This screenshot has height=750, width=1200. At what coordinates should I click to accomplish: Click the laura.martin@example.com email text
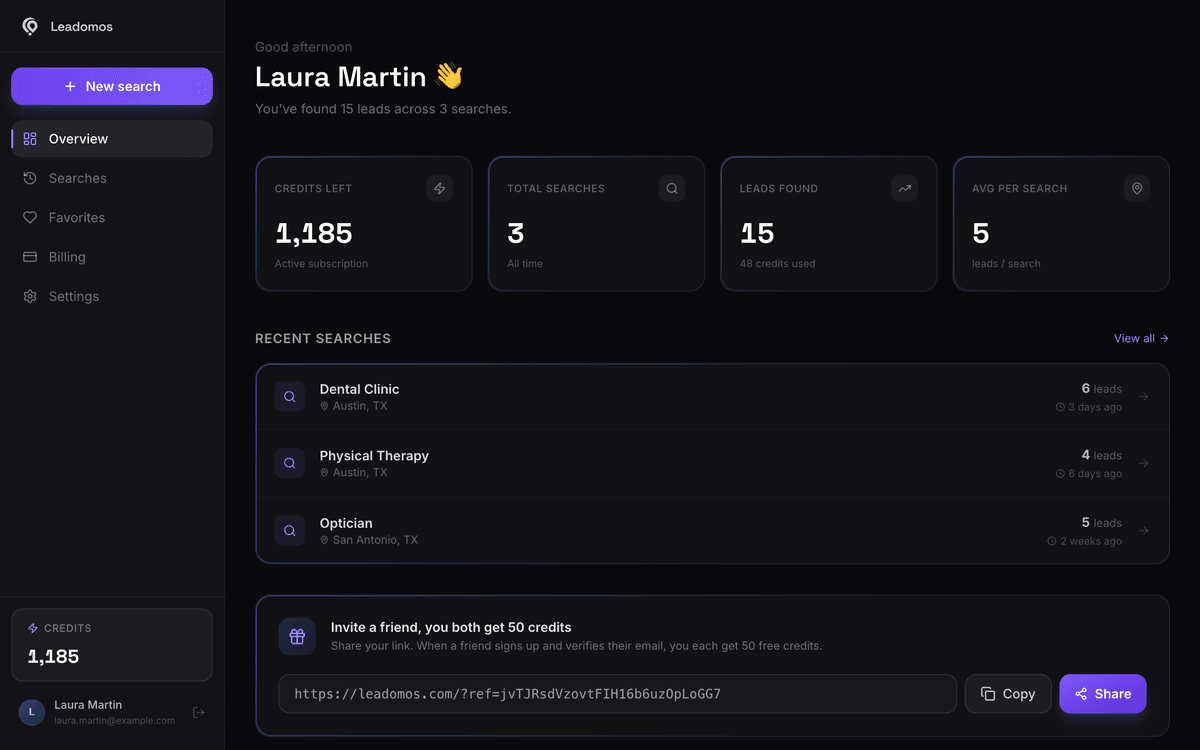(x=114, y=720)
